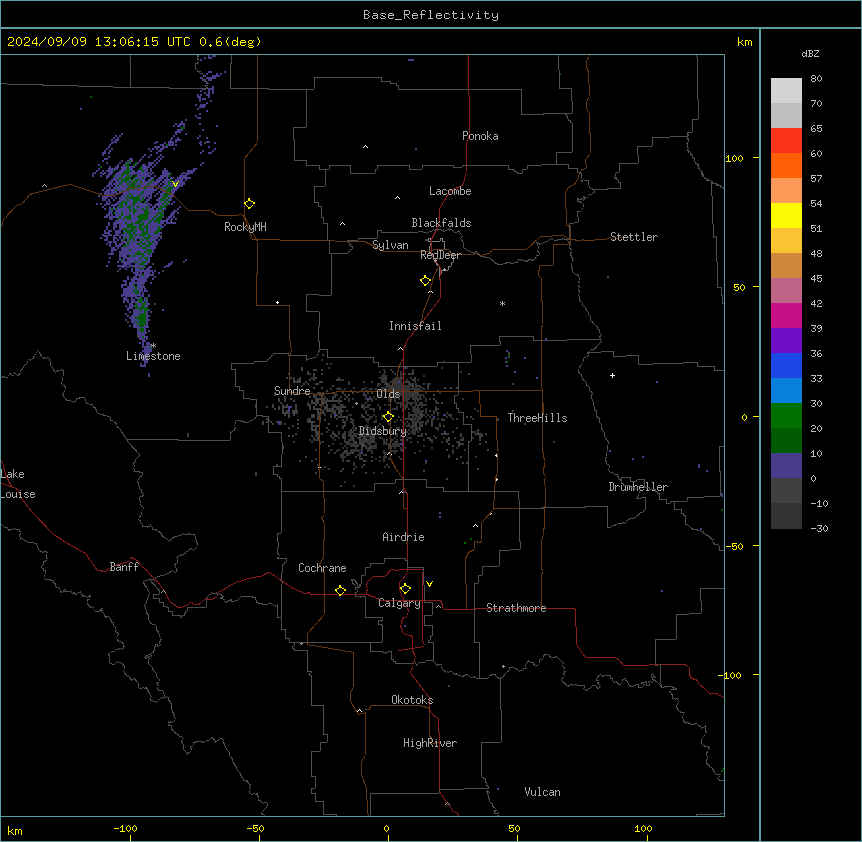Click the Sundre city label
862x842 pixels.
(x=292, y=391)
